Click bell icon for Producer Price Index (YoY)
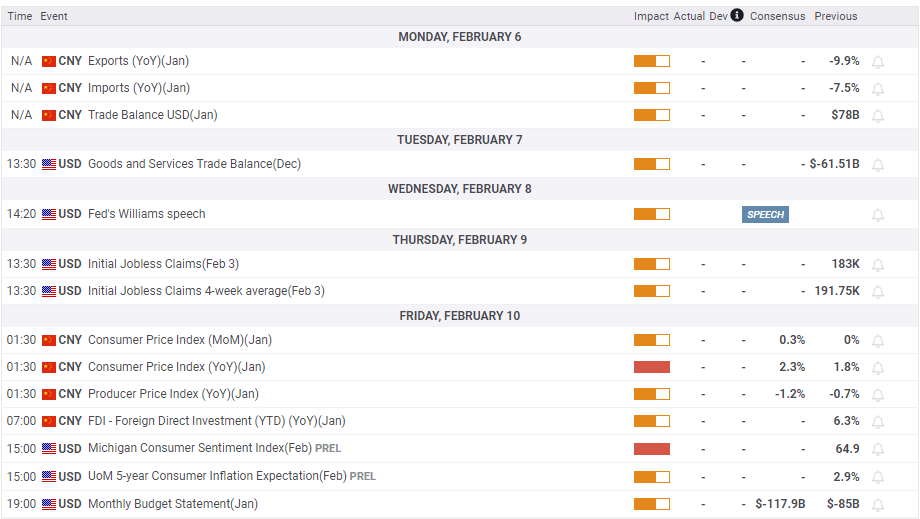This screenshot has height=519, width=920. [878, 395]
